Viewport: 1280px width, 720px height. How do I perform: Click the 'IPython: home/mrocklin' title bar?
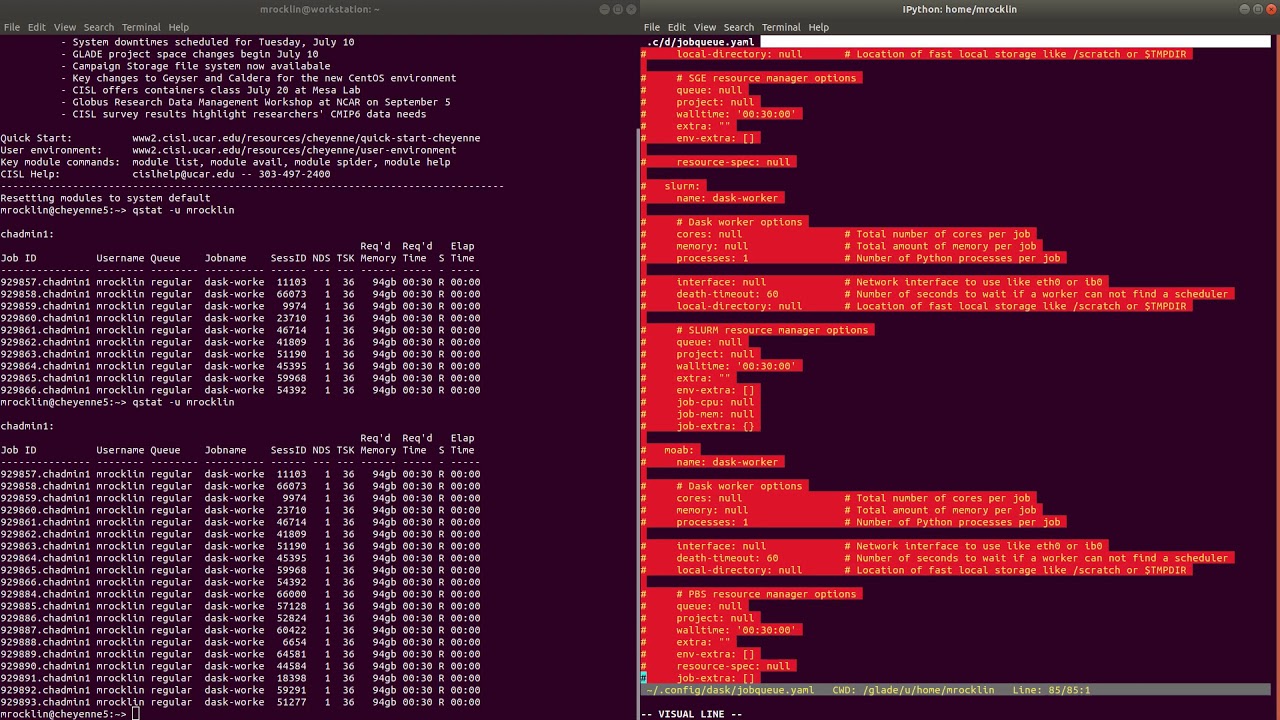959,9
